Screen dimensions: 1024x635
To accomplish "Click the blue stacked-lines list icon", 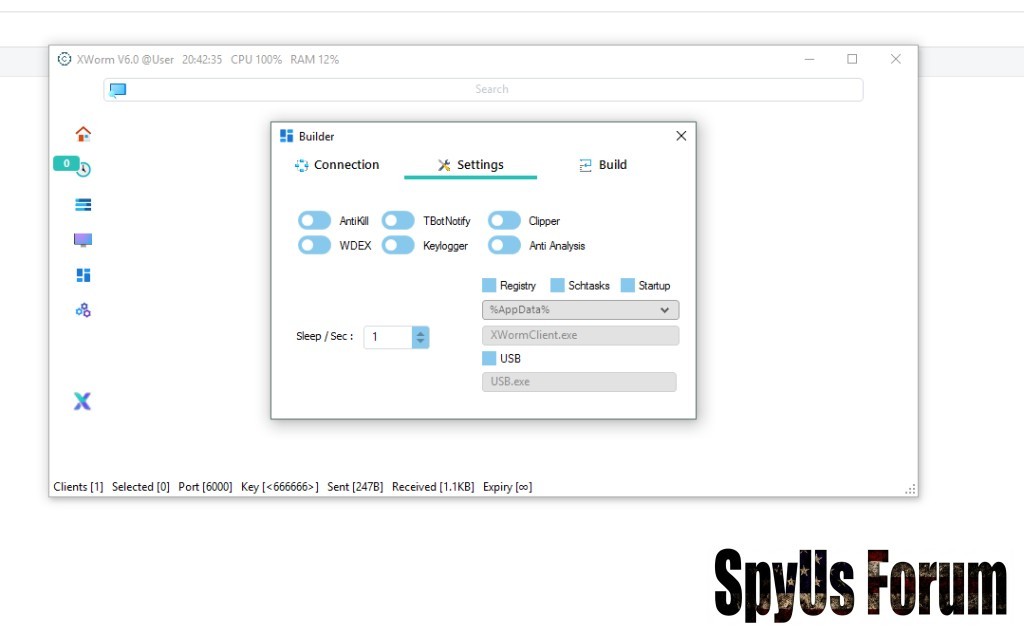I will point(83,205).
